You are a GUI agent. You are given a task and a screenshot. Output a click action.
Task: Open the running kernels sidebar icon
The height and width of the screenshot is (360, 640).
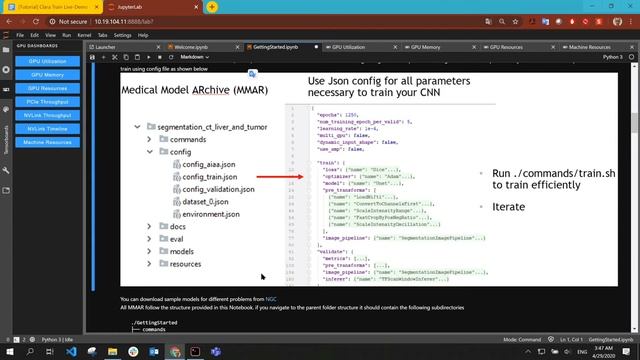click(6, 70)
